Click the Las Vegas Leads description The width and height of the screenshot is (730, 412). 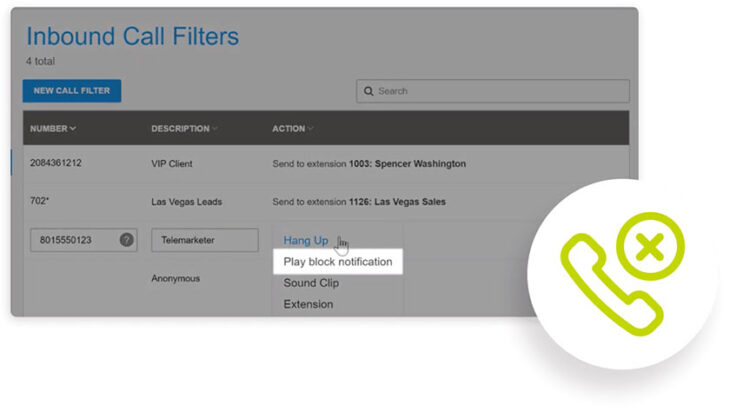click(186, 201)
